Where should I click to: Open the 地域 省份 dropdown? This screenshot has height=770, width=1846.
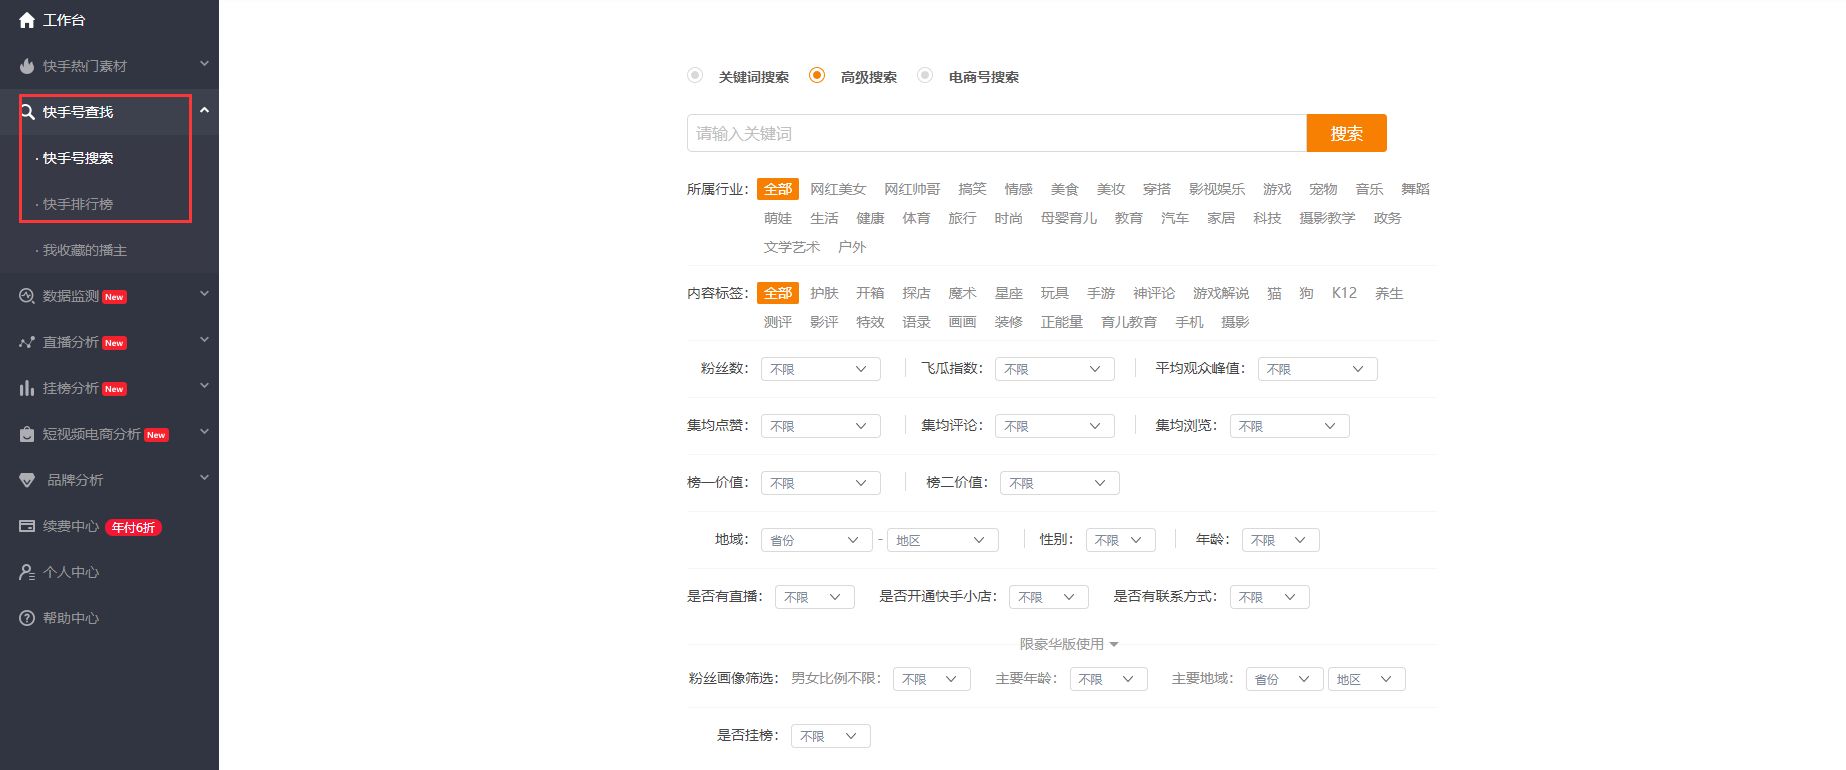click(x=817, y=540)
